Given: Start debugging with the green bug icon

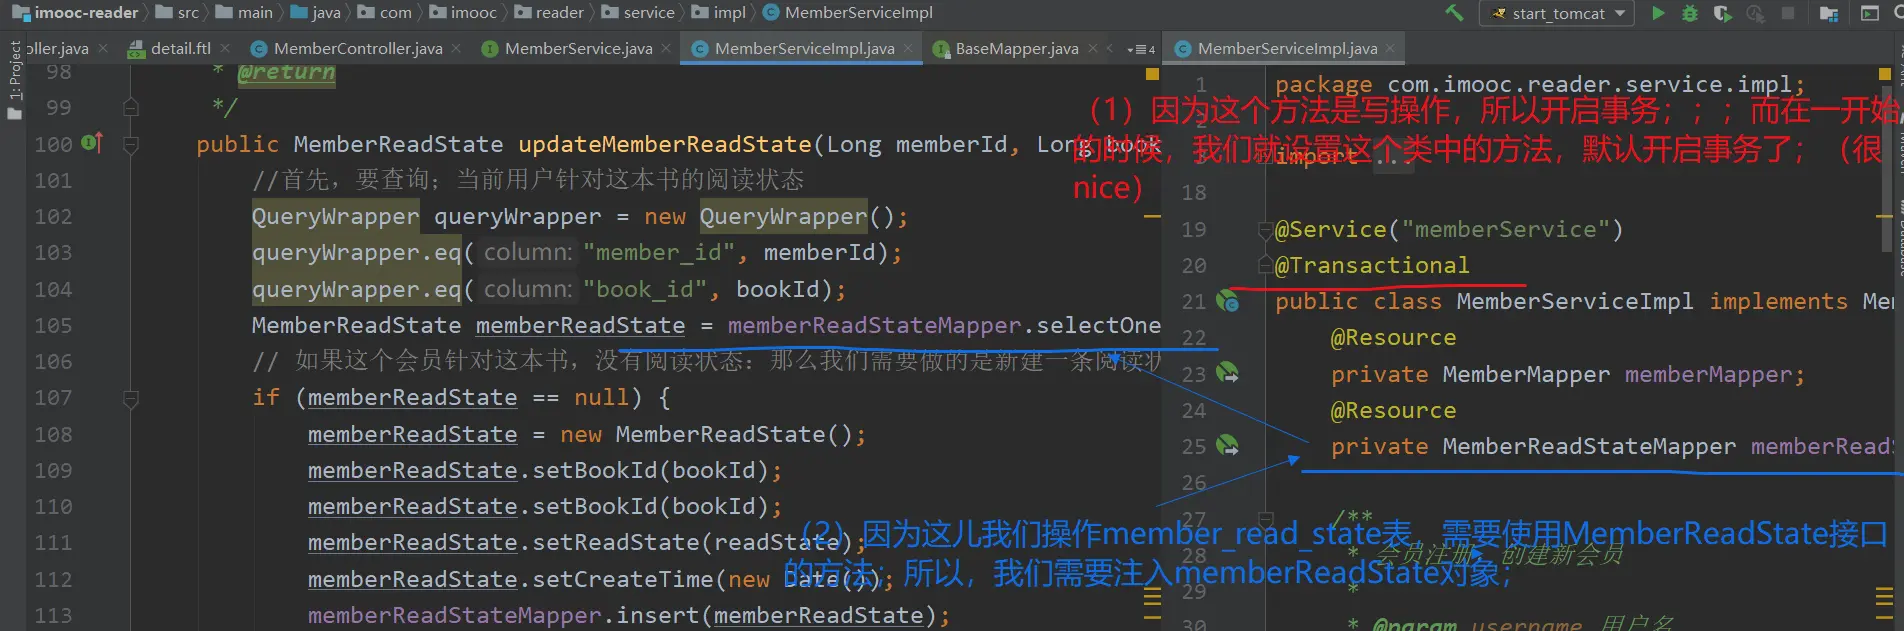Looking at the screenshot, I should click(x=1690, y=13).
